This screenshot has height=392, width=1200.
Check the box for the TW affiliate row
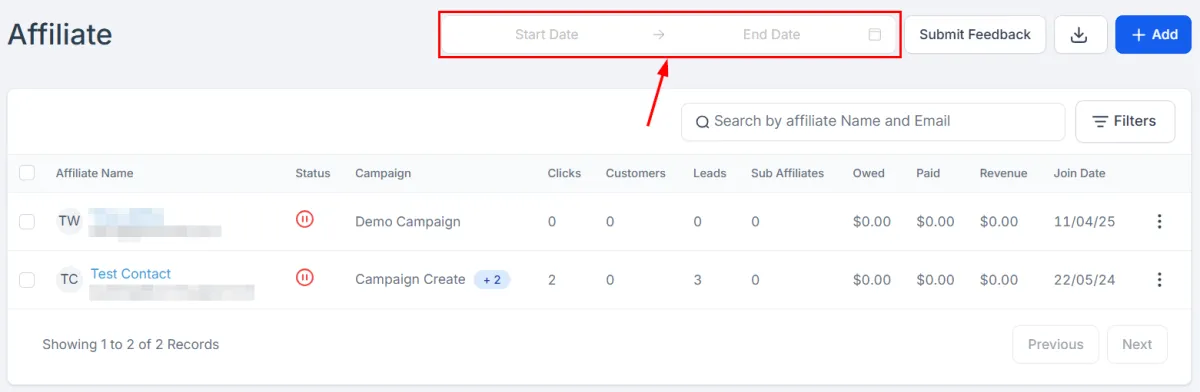coord(27,222)
